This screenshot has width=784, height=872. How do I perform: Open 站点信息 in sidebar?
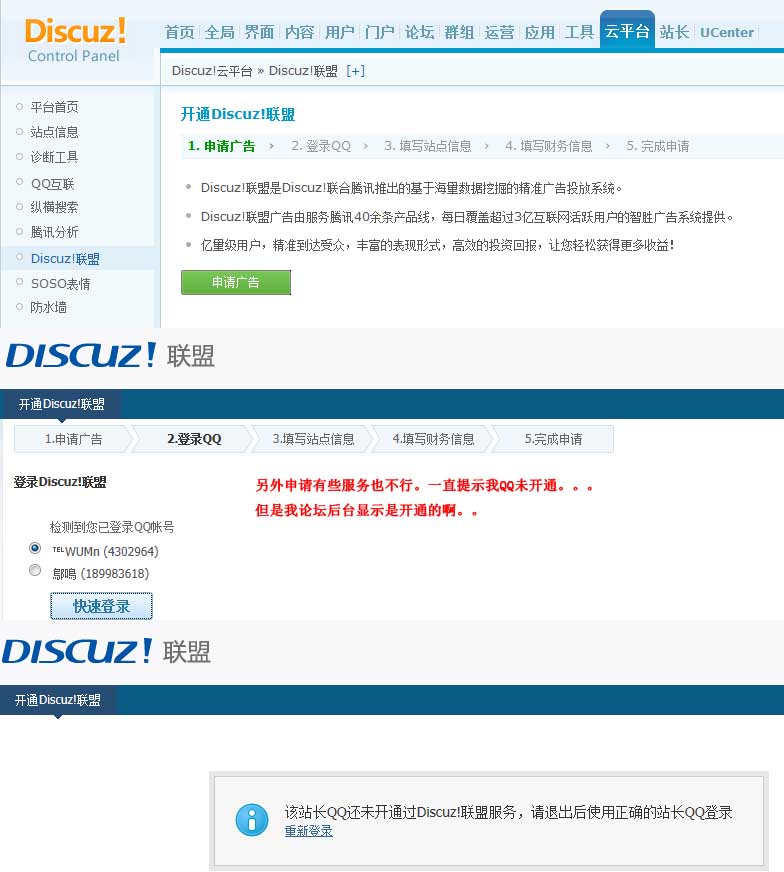(54, 132)
